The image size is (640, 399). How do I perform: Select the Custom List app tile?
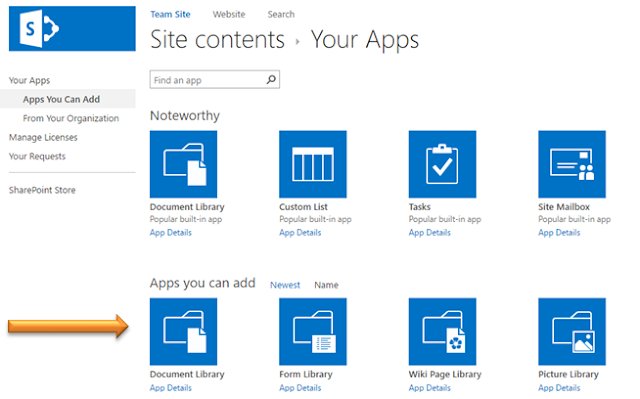coord(313,164)
